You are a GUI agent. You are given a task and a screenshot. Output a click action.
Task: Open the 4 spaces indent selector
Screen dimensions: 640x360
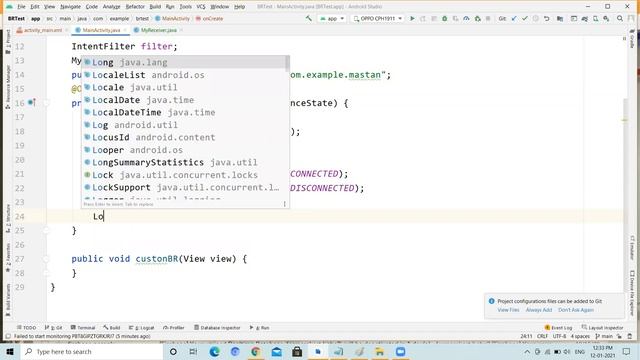(580, 336)
